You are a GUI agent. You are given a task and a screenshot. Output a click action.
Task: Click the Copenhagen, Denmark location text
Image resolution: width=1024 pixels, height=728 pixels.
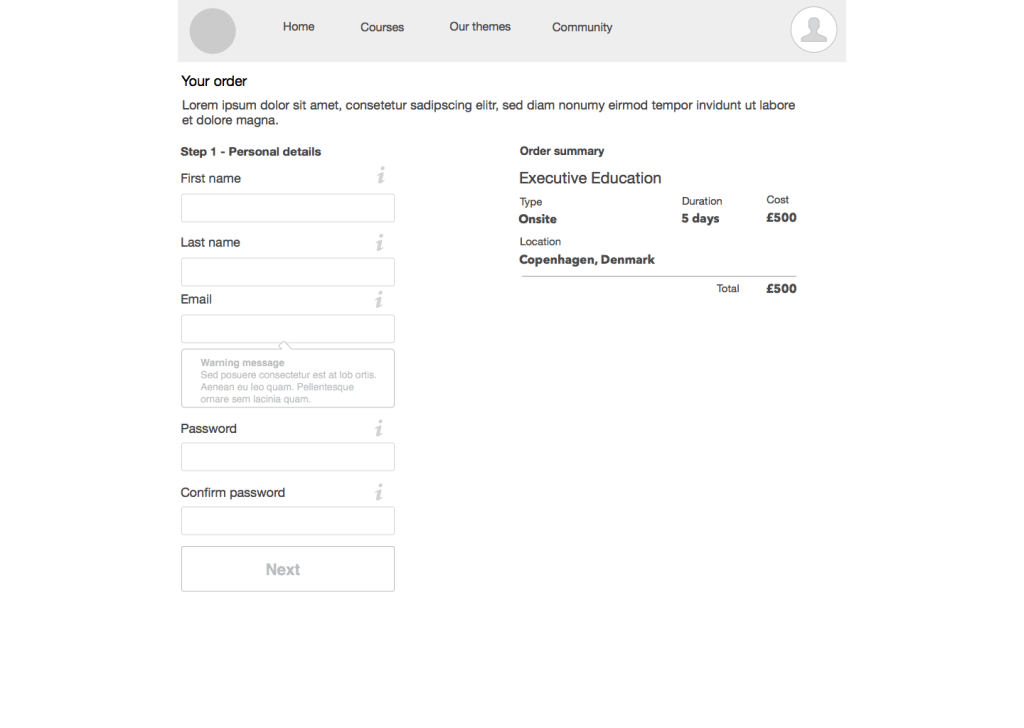587,260
